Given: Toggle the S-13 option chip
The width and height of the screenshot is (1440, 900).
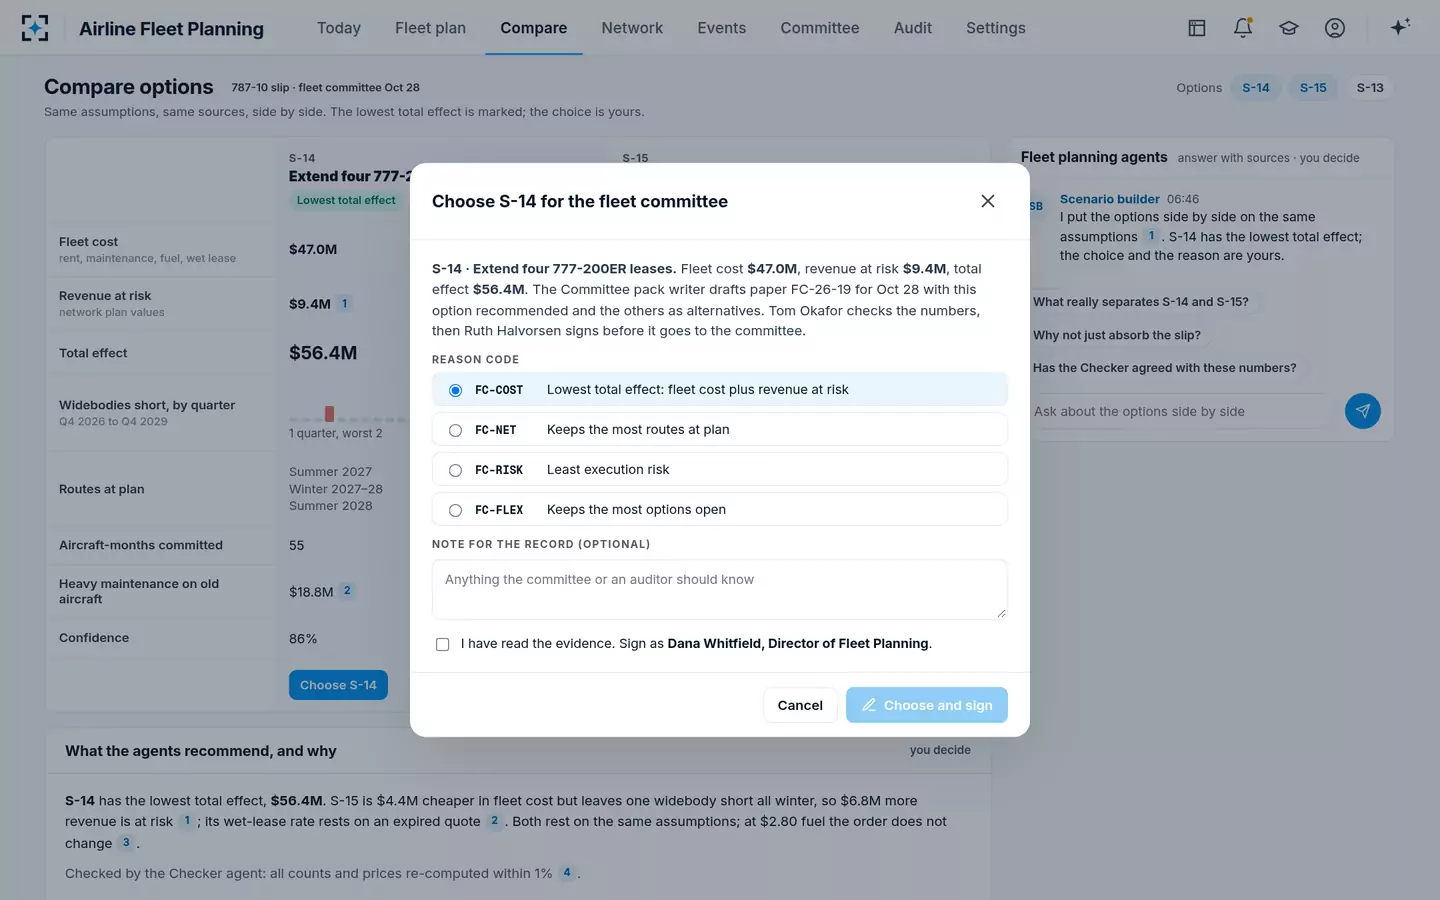Looking at the screenshot, I should click(x=1370, y=88).
